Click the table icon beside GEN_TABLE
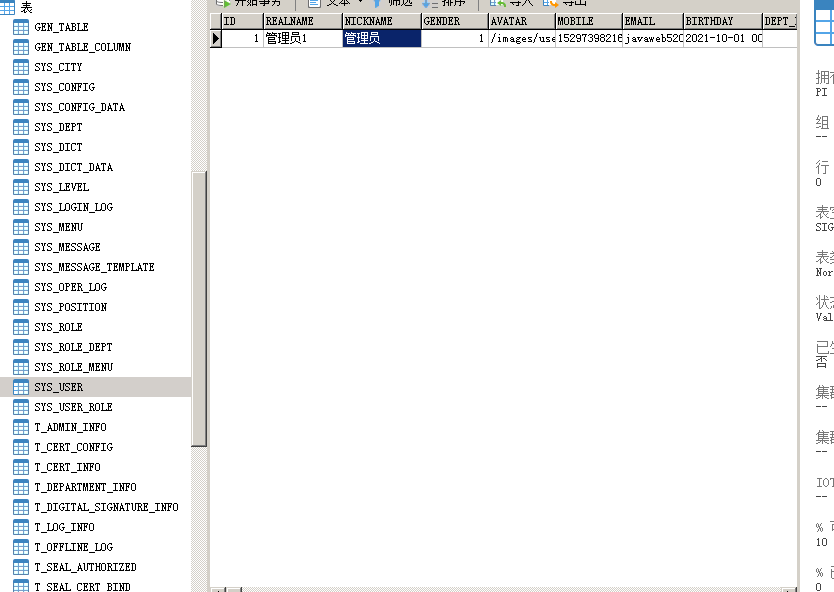This screenshot has width=834, height=592. (x=21, y=27)
